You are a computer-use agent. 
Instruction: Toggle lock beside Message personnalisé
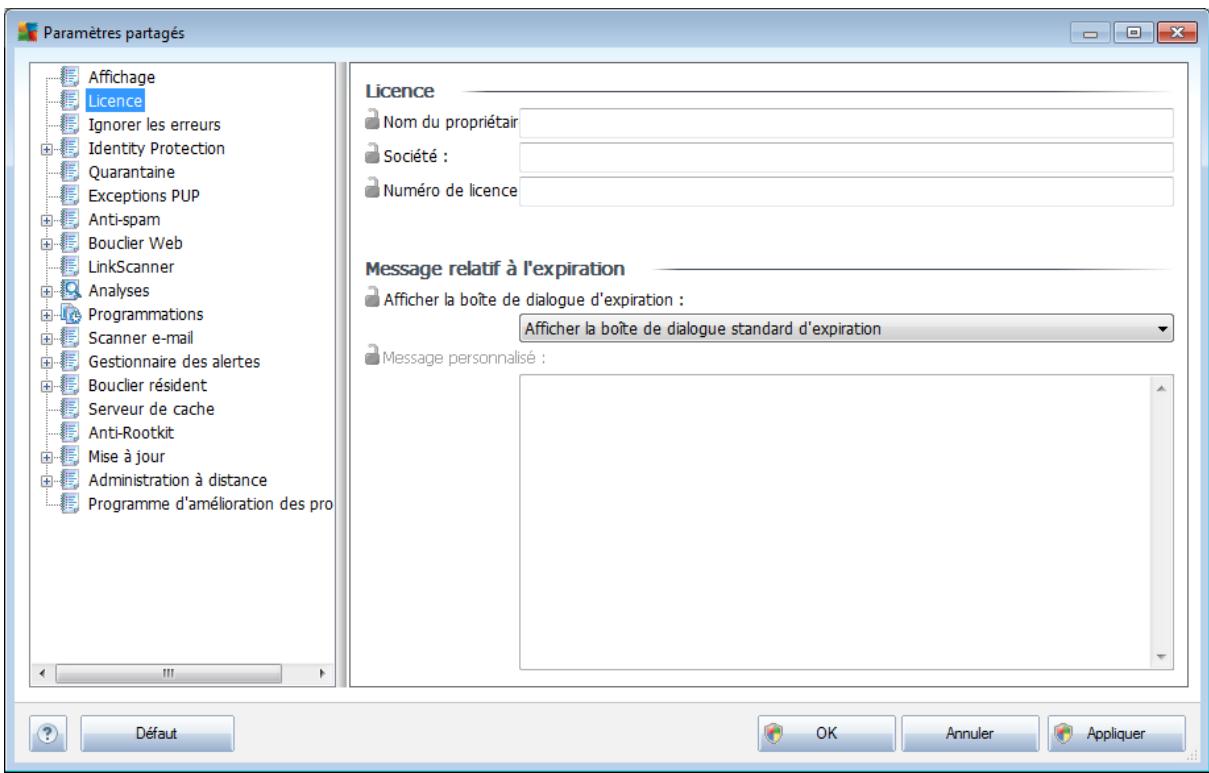pos(374,358)
